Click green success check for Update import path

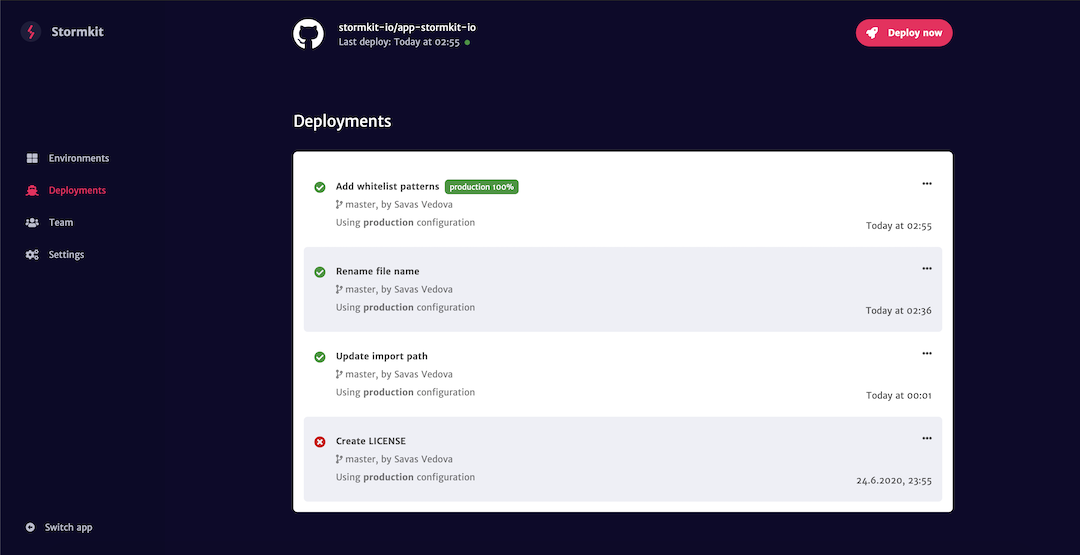click(320, 357)
